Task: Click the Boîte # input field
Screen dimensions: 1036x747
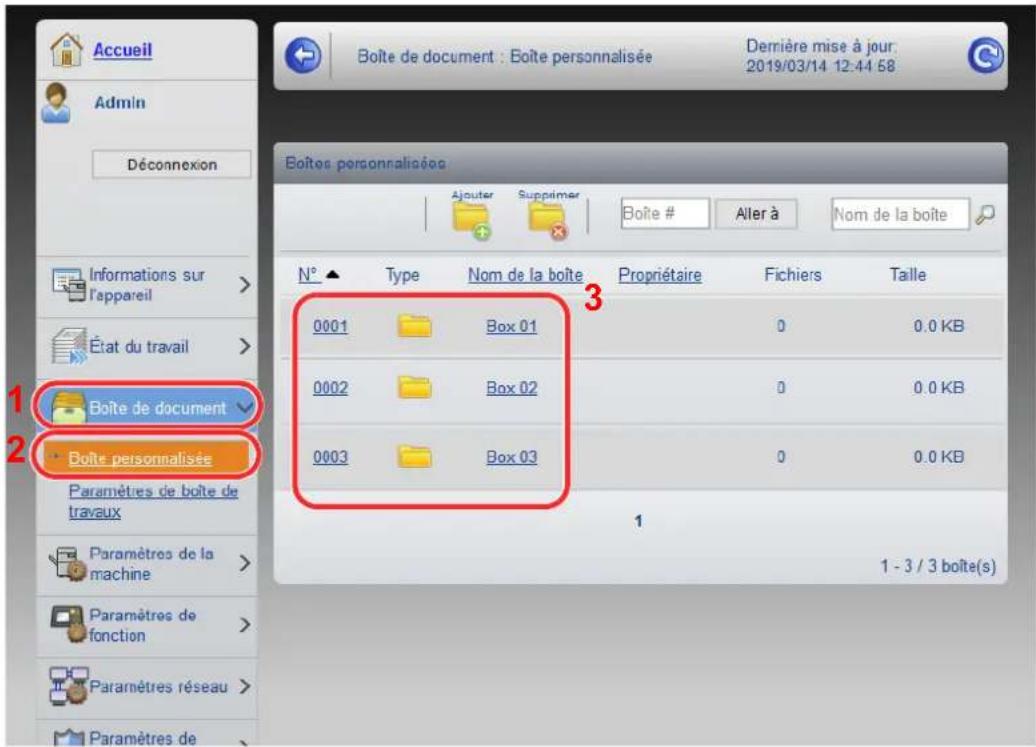Action: [663, 213]
